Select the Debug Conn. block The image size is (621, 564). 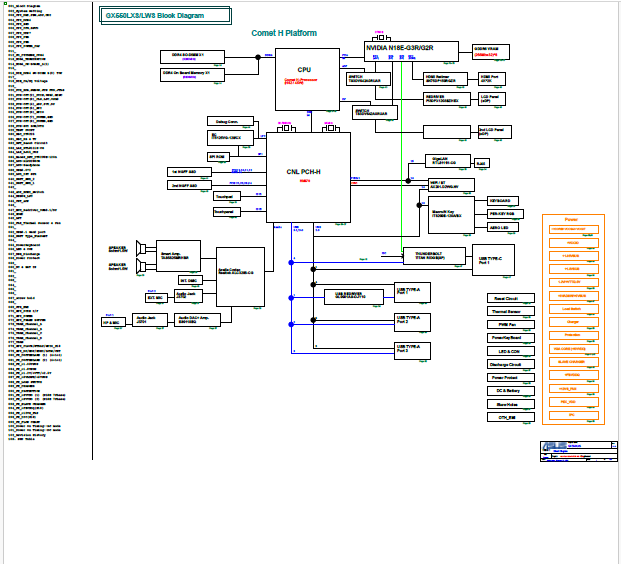tap(230, 122)
